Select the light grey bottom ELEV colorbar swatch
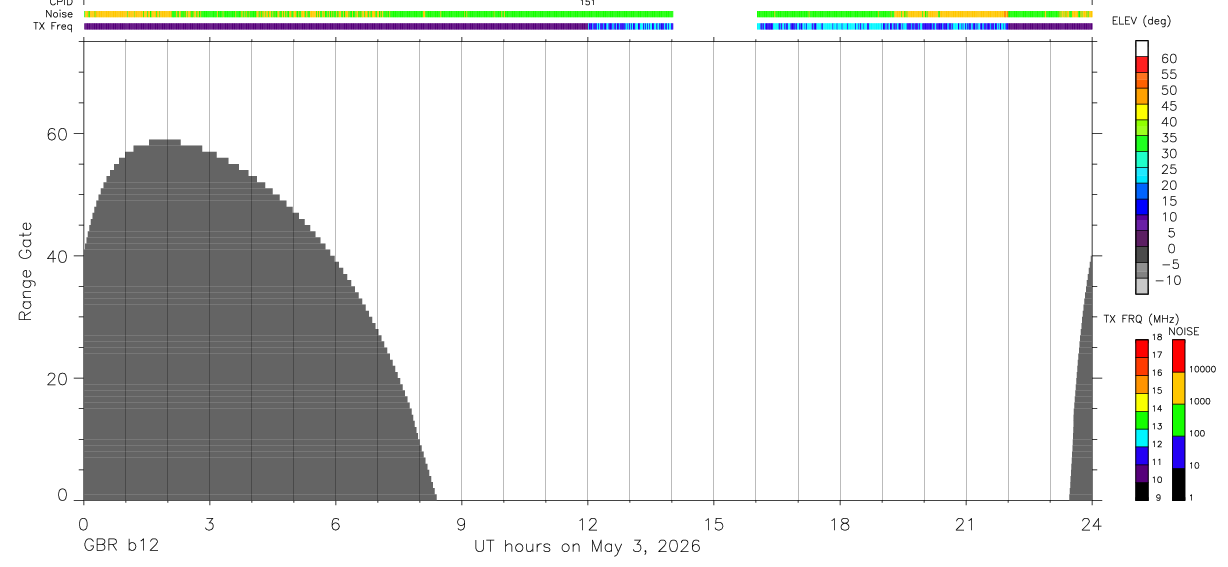Screen dimensions: 1228x567 [1142, 287]
